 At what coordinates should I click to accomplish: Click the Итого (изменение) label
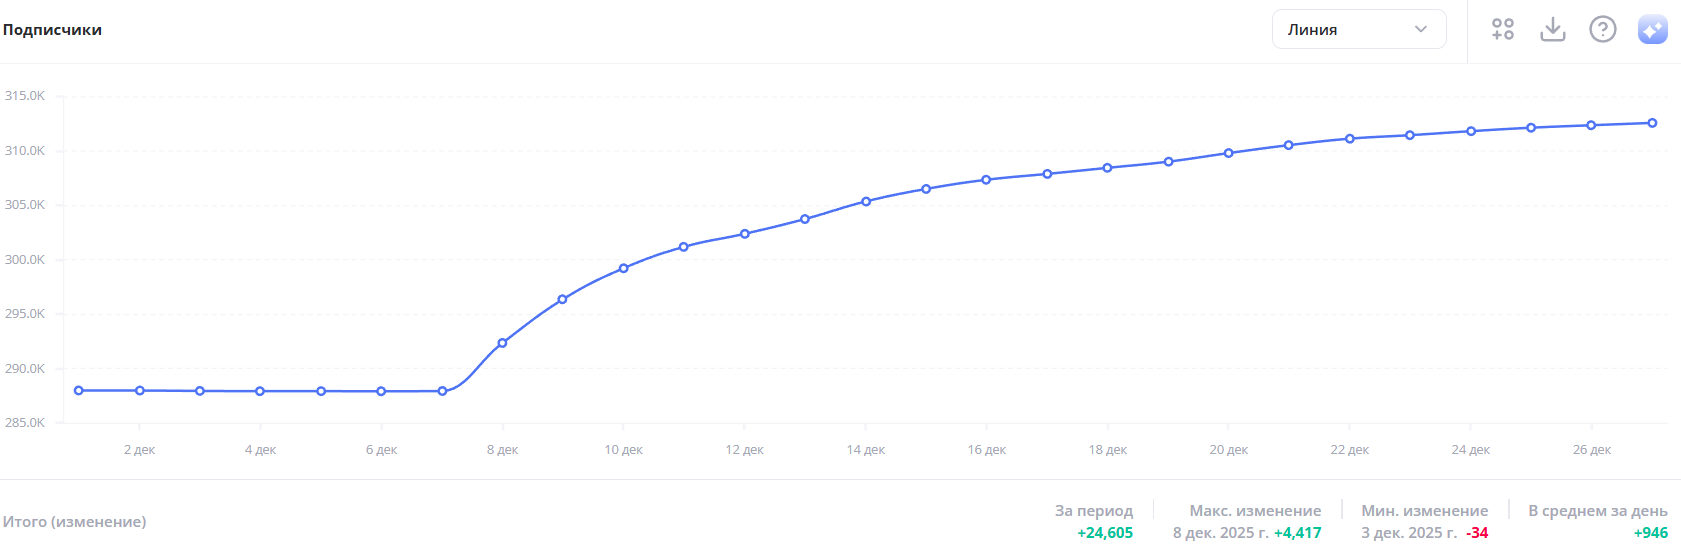pos(74,522)
